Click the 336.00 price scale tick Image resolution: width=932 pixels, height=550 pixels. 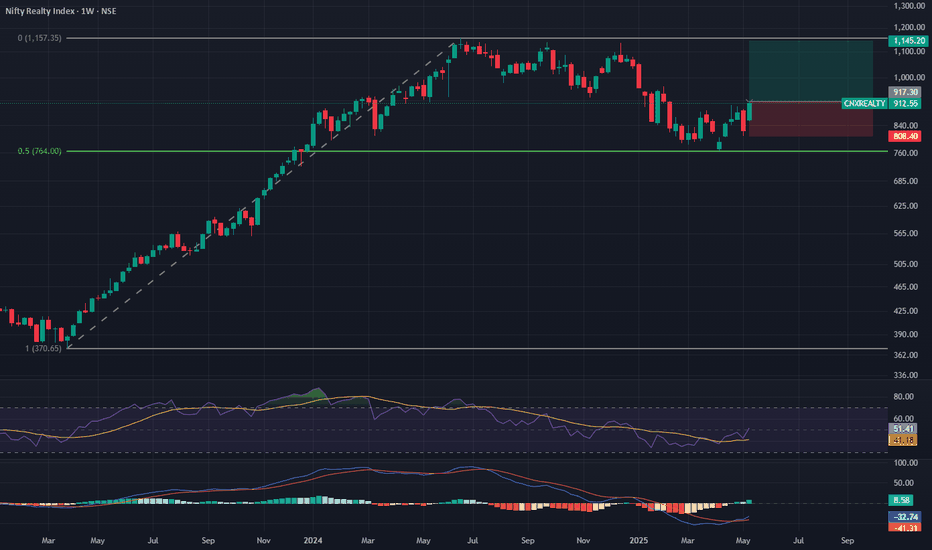(906, 375)
